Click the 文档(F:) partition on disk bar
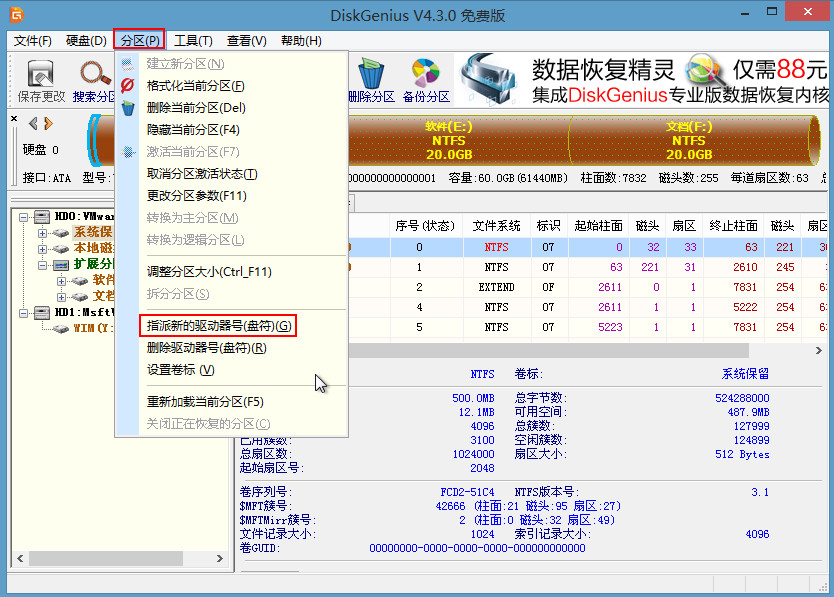Image resolution: width=834 pixels, height=597 pixels. click(x=689, y=140)
